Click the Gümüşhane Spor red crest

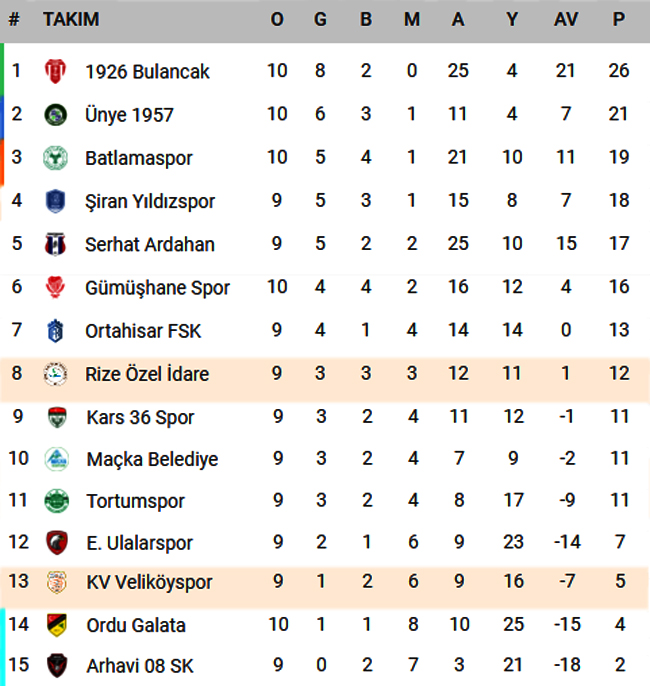(x=56, y=287)
